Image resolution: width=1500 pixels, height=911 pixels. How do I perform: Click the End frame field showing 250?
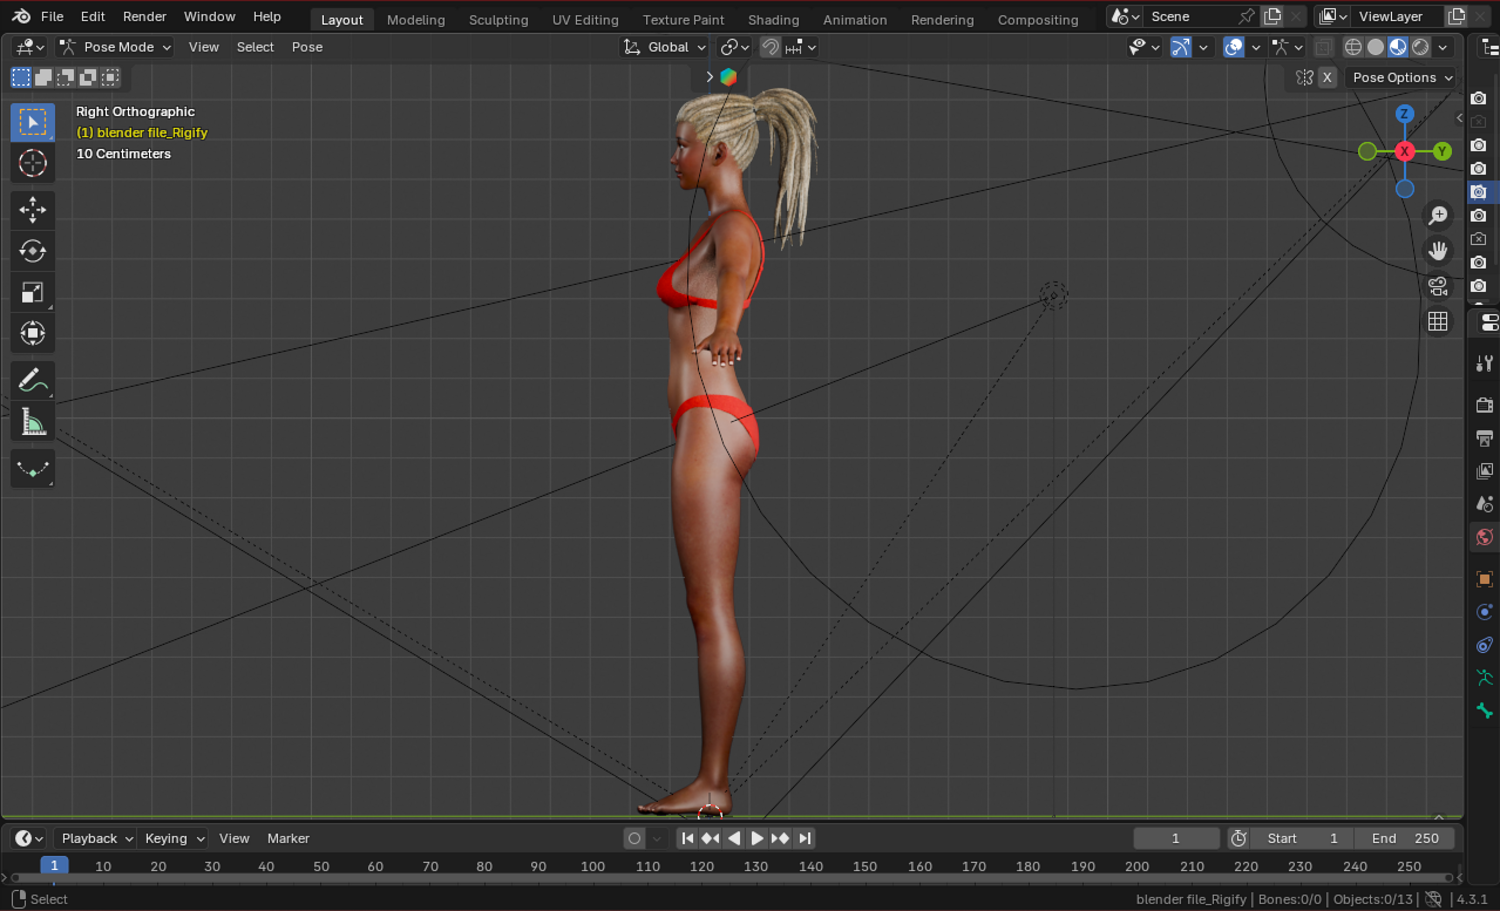coord(1405,838)
